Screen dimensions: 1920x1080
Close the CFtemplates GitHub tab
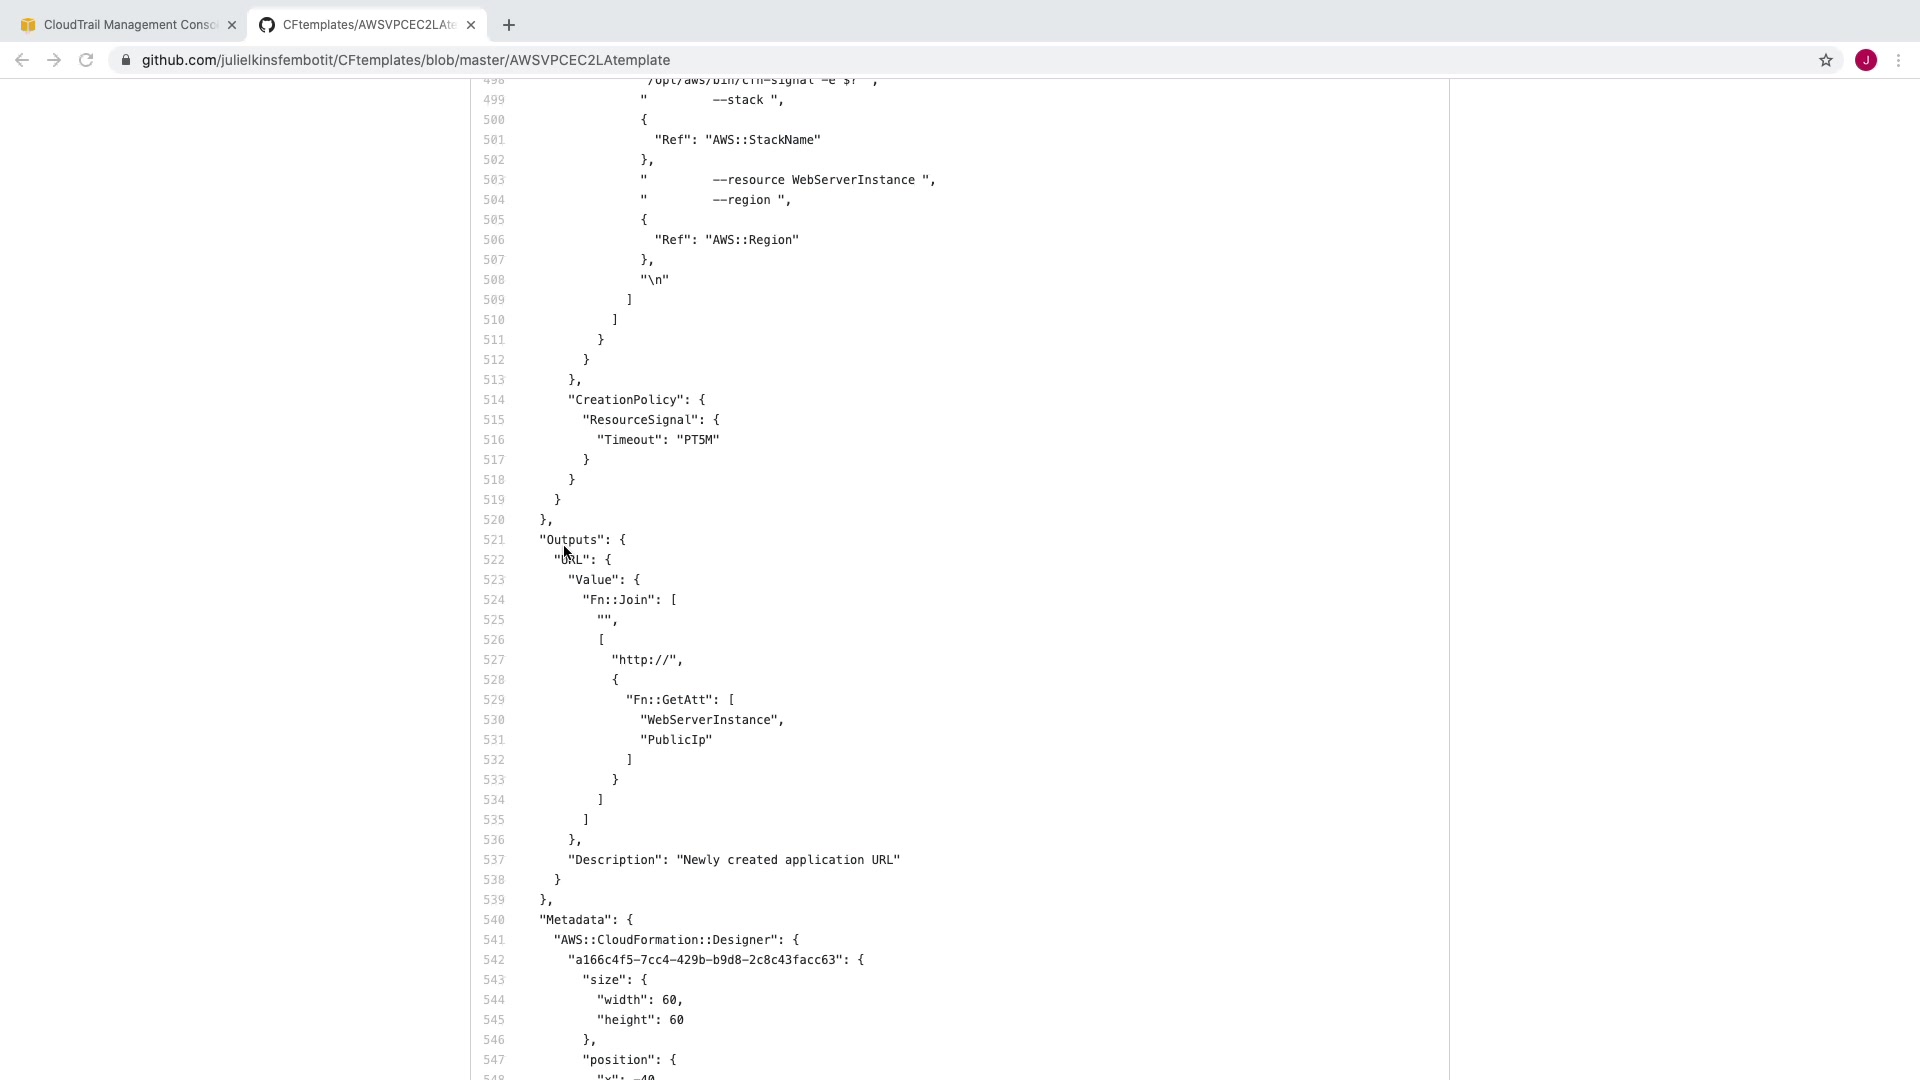point(471,25)
